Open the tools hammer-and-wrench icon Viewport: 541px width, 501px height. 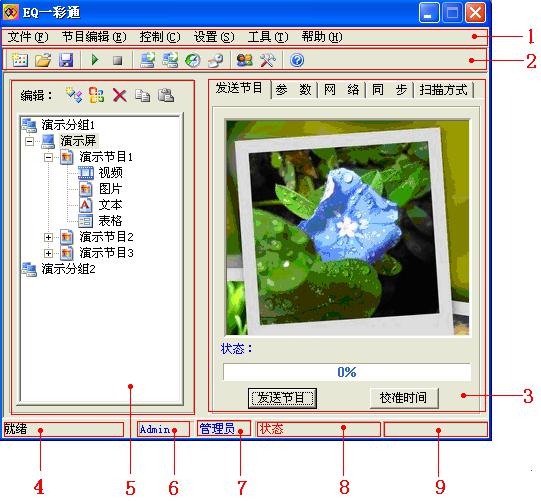[268, 60]
